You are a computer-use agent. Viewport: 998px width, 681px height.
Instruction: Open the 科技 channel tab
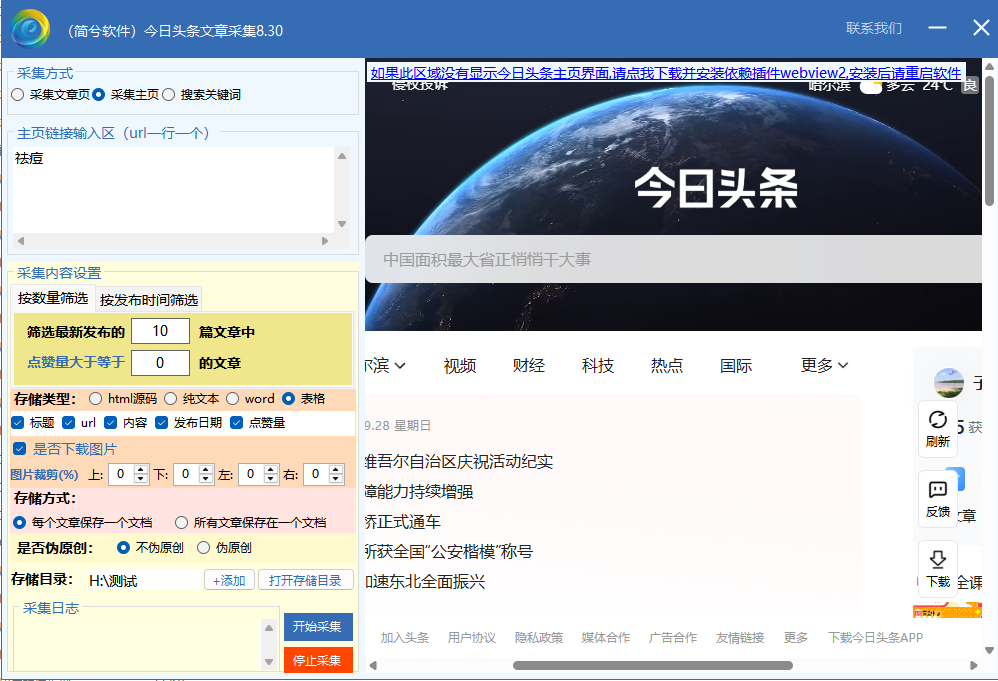[597, 366]
